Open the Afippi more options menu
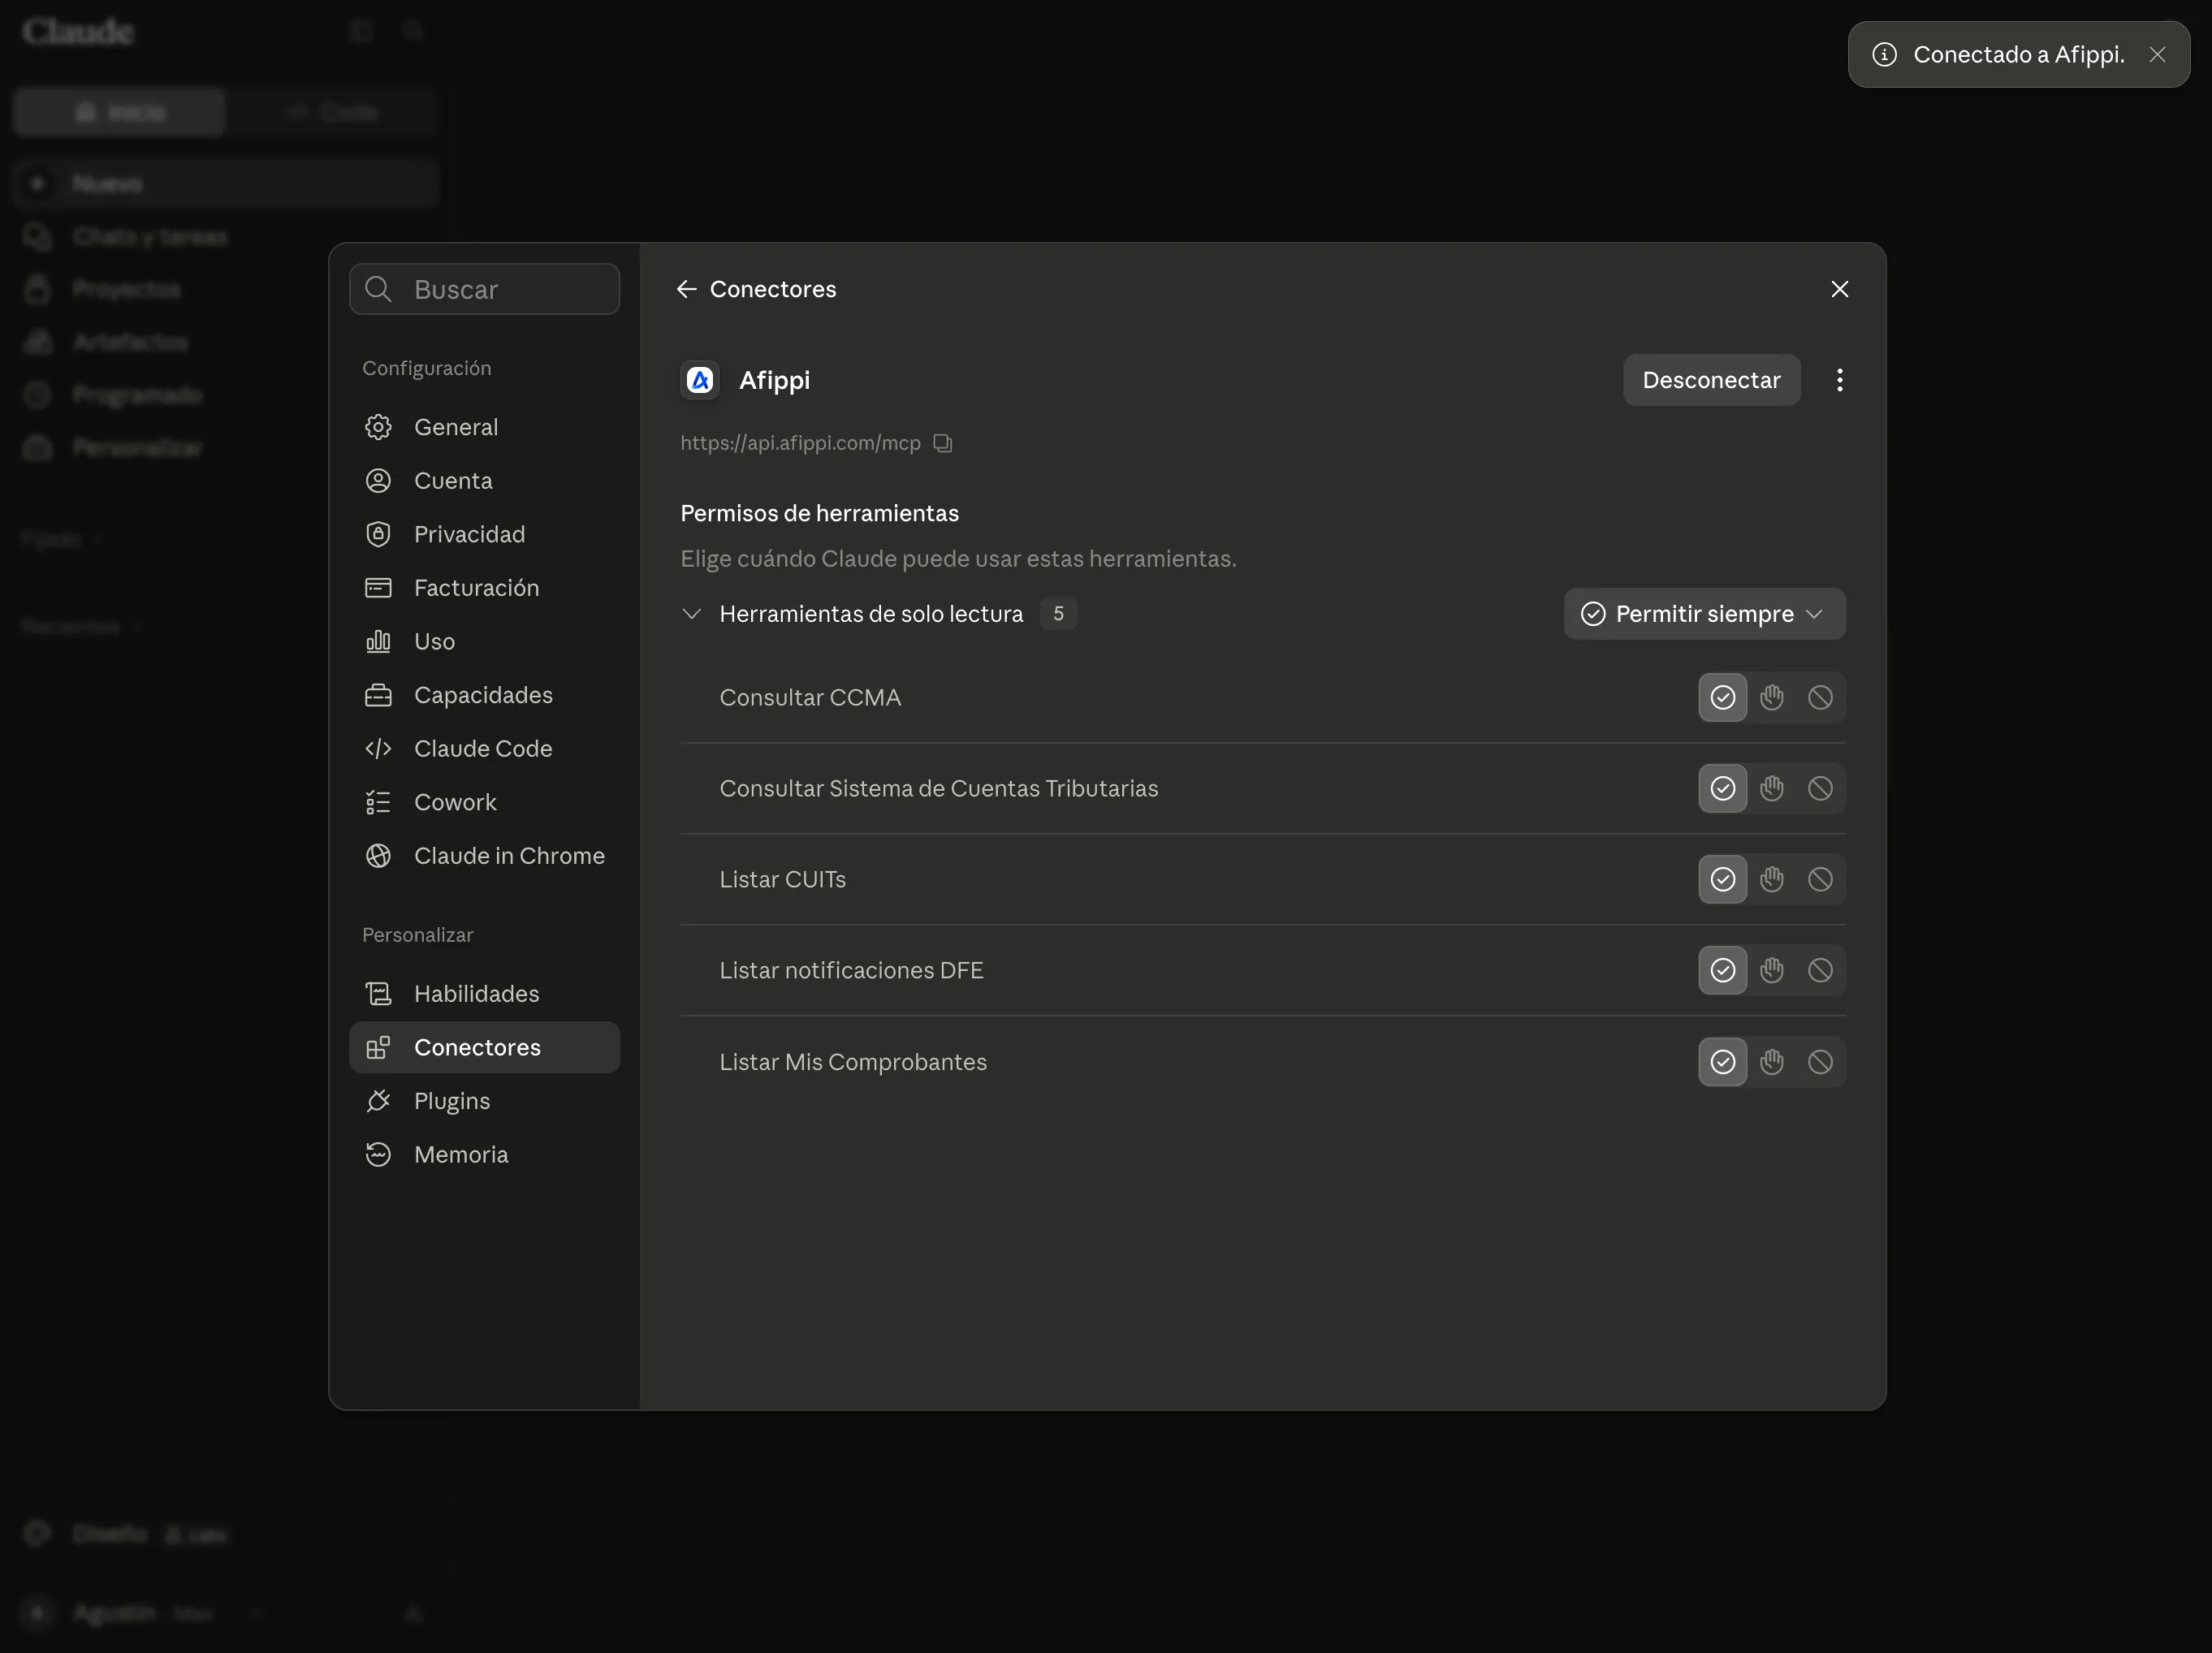Image resolution: width=2212 pixels, height=1653 pixels. click(x=1839, y=380)
